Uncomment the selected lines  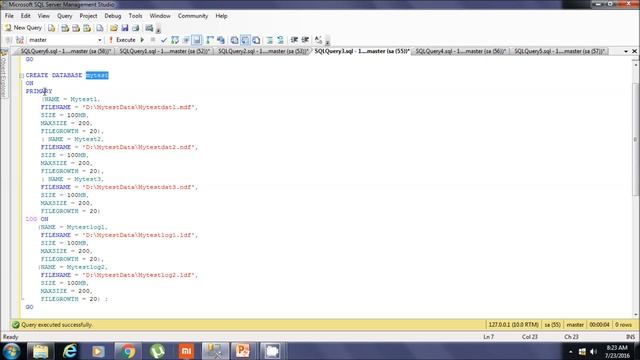[280, 40]
